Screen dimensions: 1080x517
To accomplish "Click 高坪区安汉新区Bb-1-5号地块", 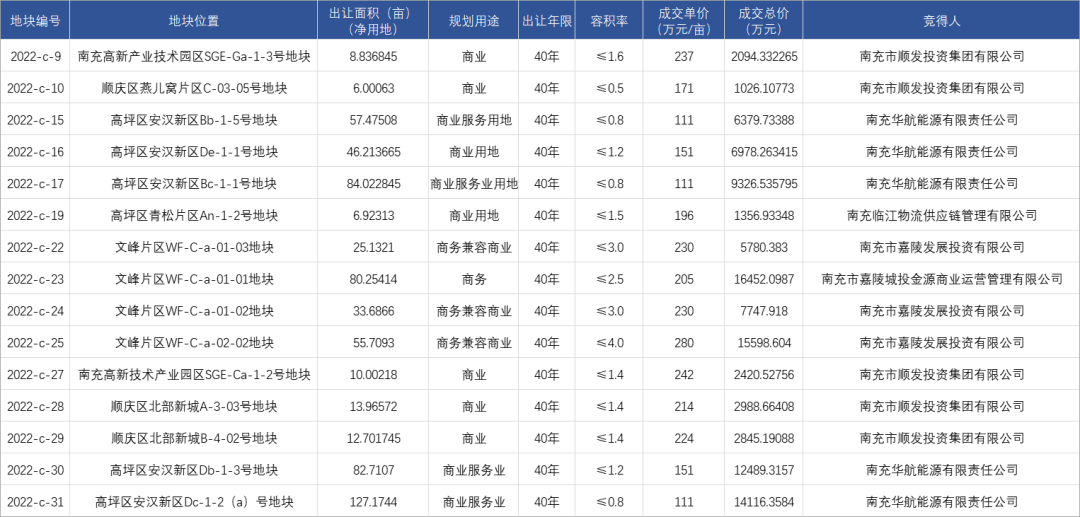I will pyautogui.click(x=194, y=120).
